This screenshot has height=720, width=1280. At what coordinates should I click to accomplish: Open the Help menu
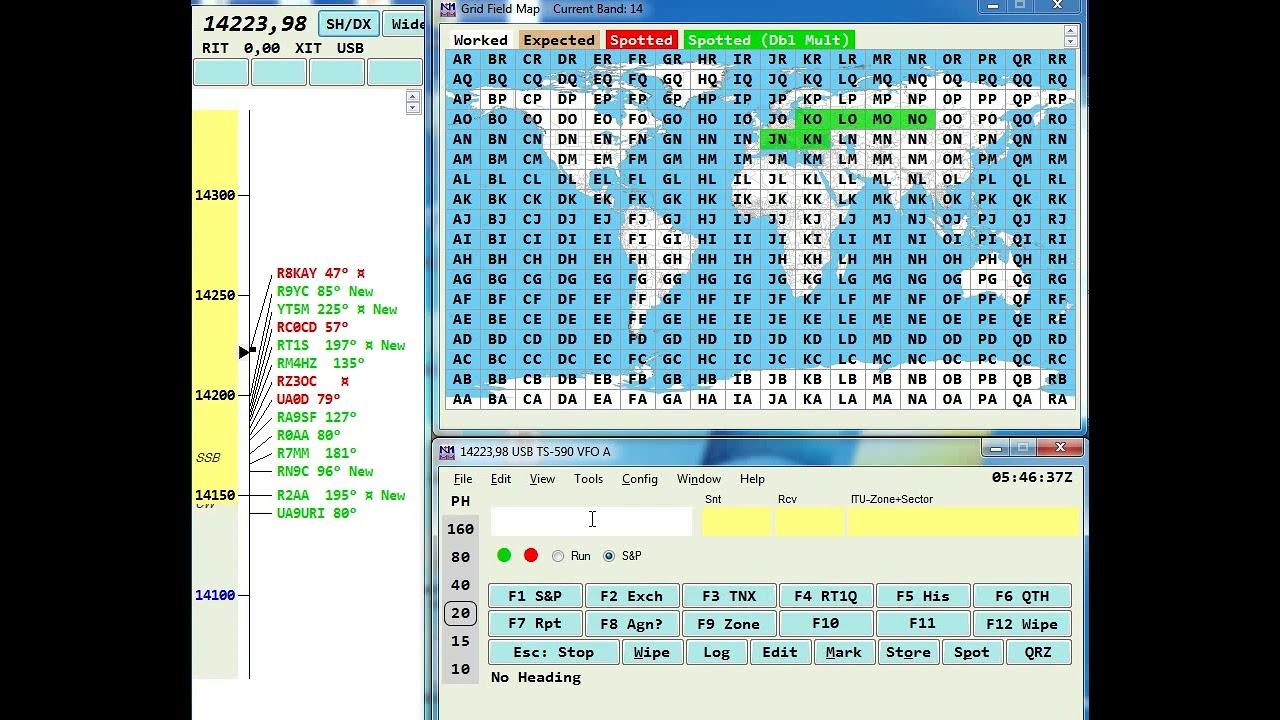[752, 479]
